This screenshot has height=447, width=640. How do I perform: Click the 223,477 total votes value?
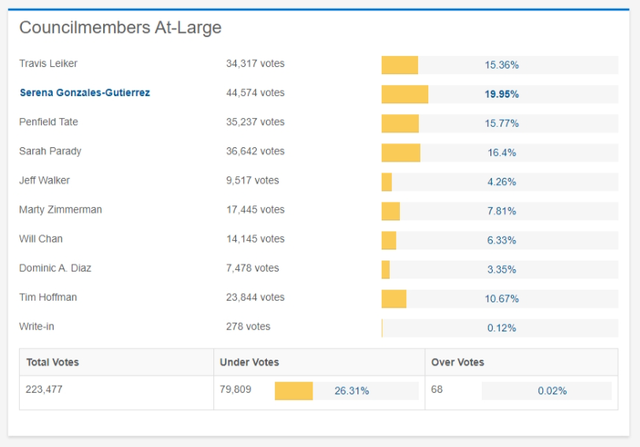tap(46, 390)
